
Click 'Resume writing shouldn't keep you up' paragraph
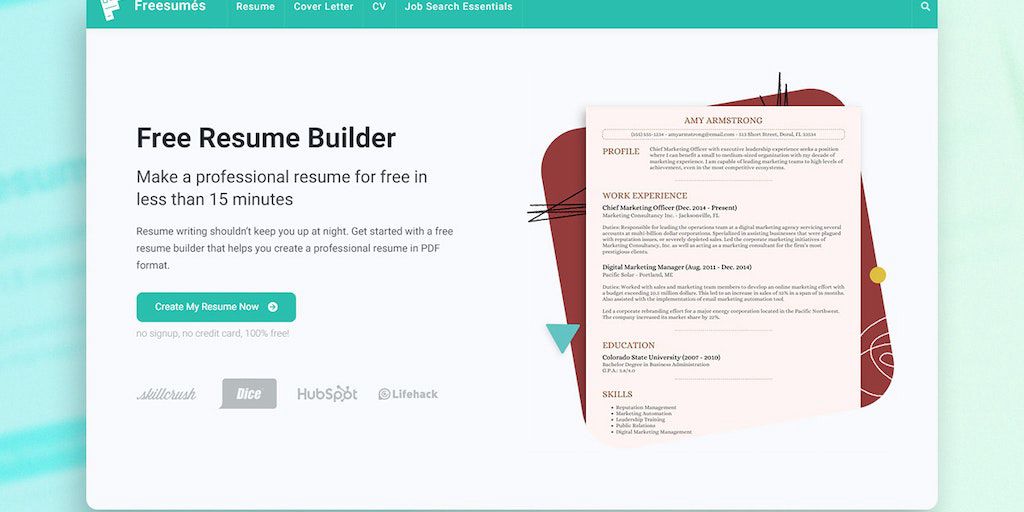coord(295,248)
